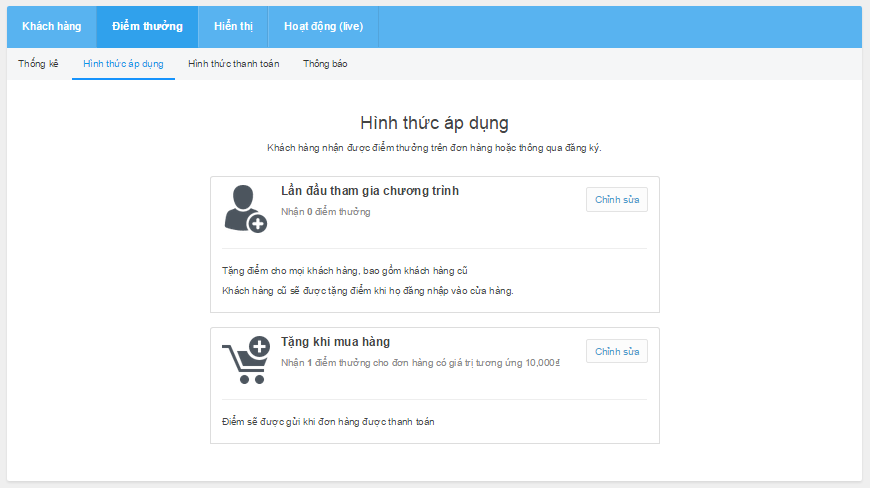This screenshot has width=870, height=489.
Task: Open the Hình thức thanh toán sub-tab
Action: pos(234,64)
